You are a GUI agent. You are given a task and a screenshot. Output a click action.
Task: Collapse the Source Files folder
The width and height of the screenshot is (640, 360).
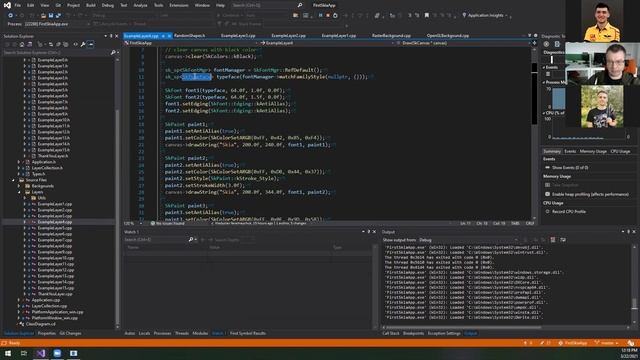[13, 180]
